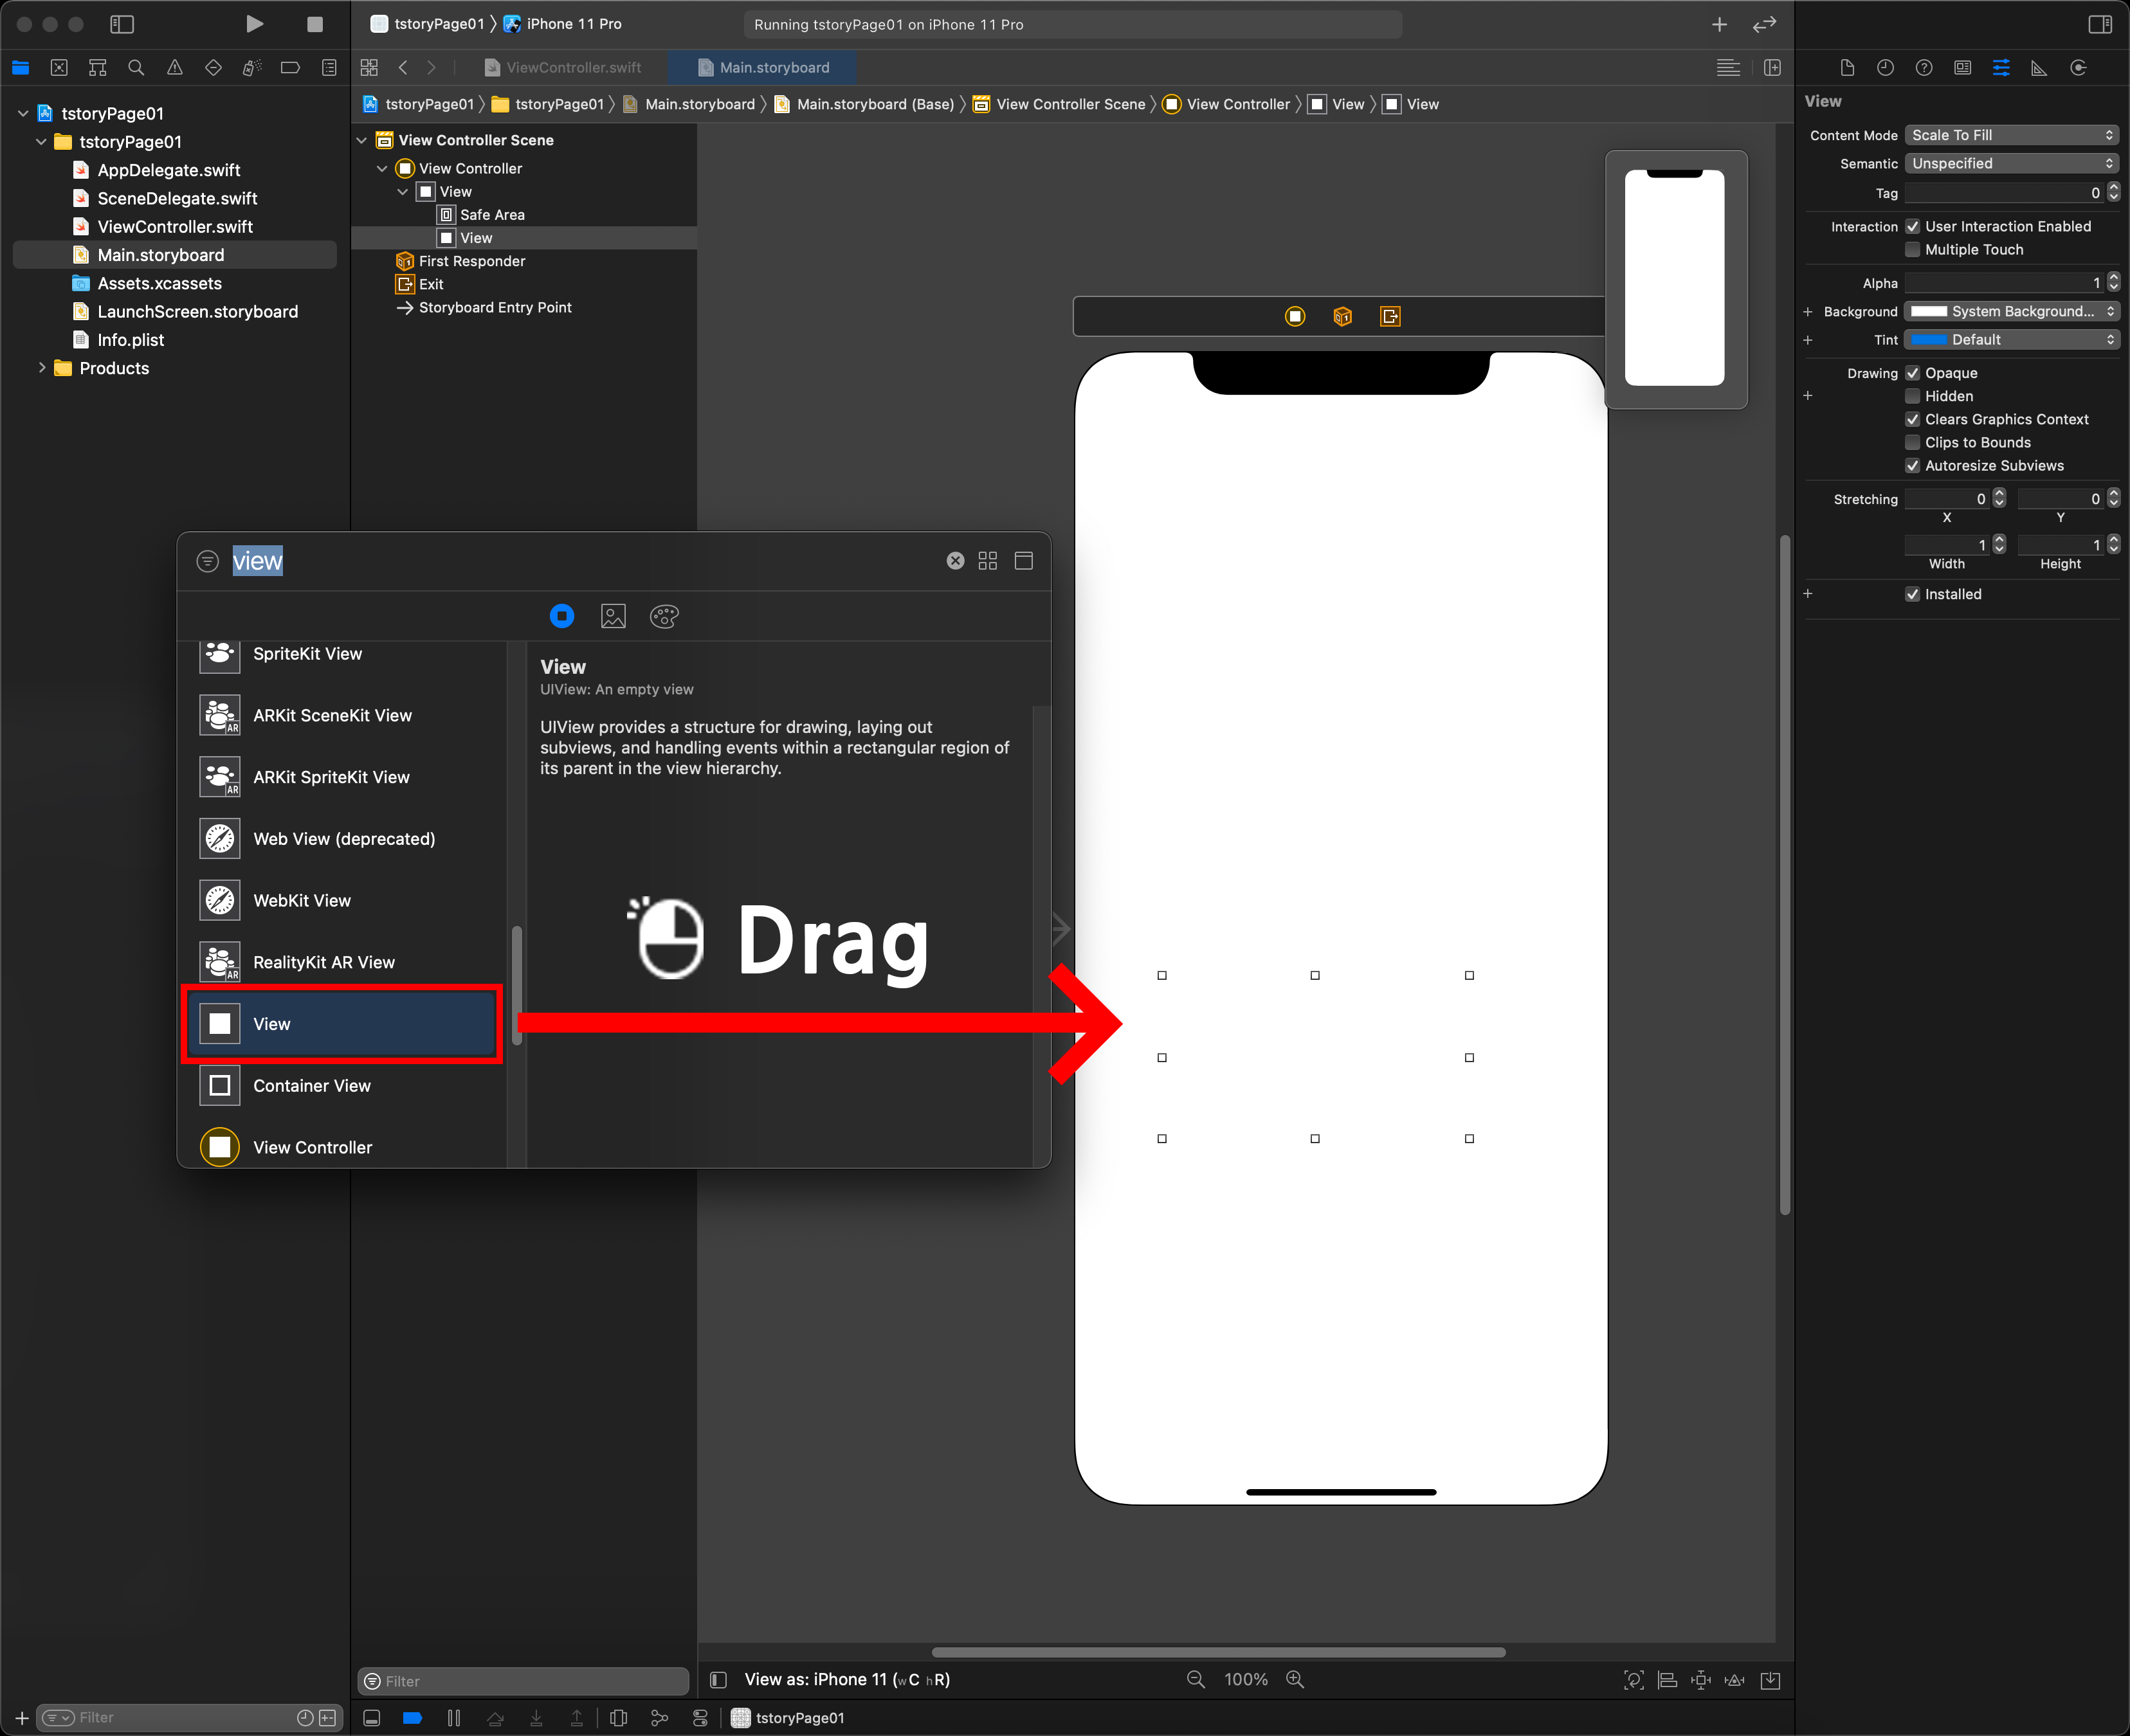Expand the Products folder
Image resolution: width=2130 pixels, height=1736 pixels.
point(42,368)
